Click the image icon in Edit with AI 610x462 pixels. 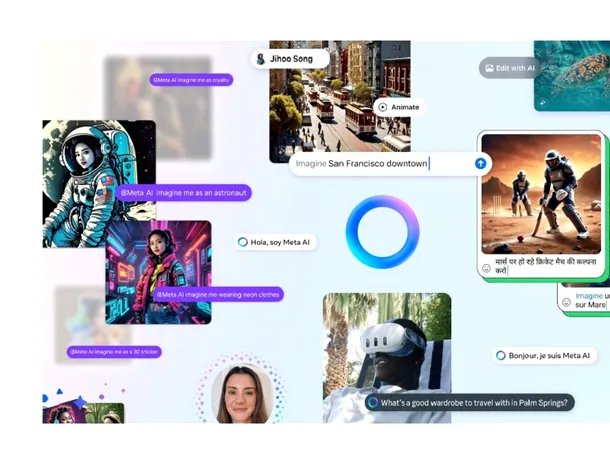(490, 67)
